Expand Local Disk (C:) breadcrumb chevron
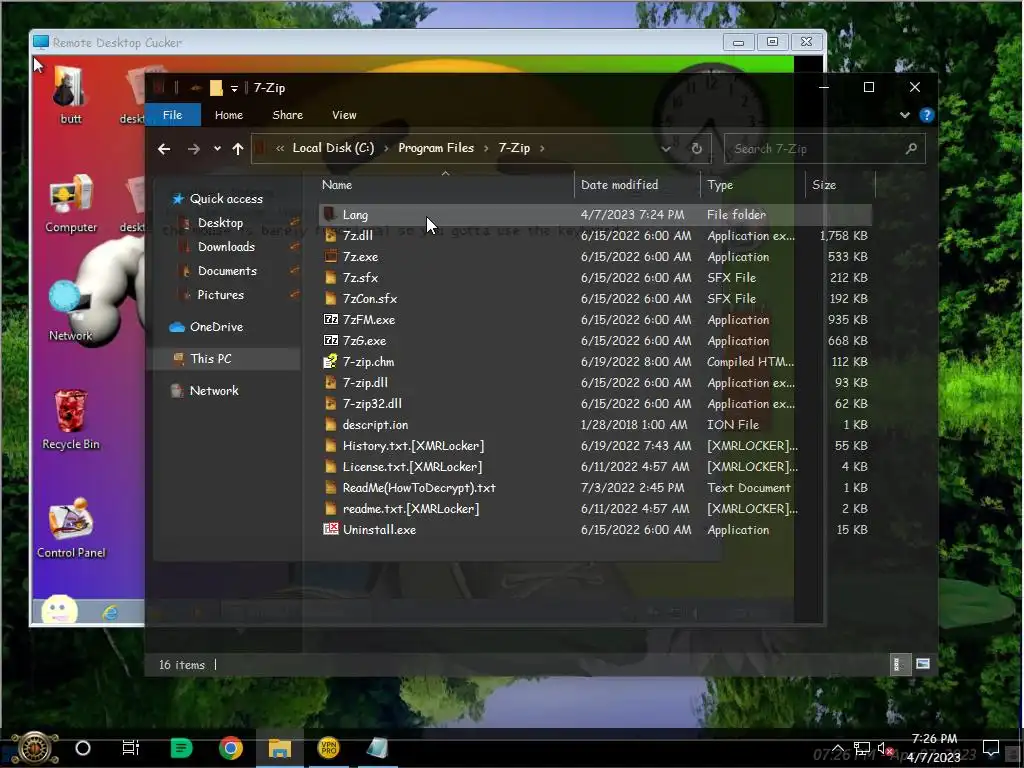The height and width of the screenshot is (768, 1024). (x=386, y=148)
